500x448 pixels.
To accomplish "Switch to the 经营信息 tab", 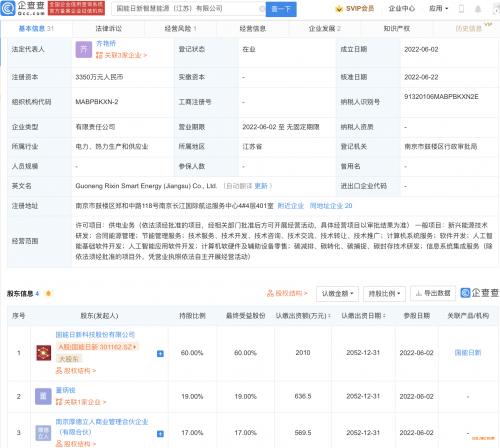I will 253,29.
